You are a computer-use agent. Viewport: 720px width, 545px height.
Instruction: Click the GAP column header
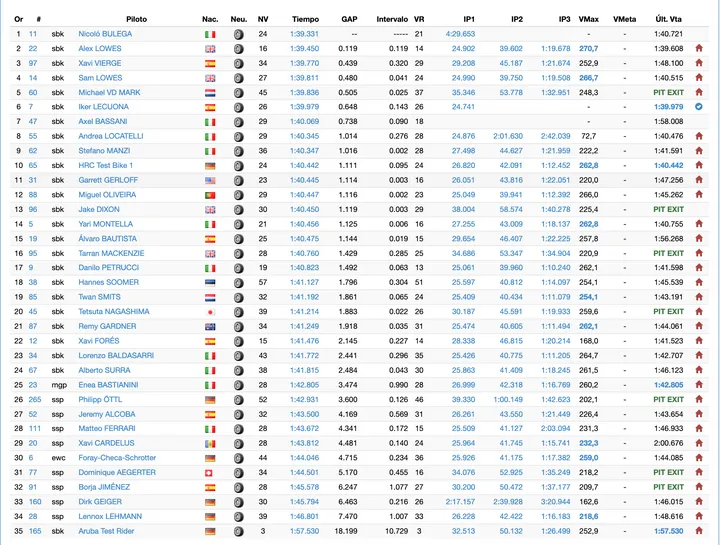coord(349,19)
